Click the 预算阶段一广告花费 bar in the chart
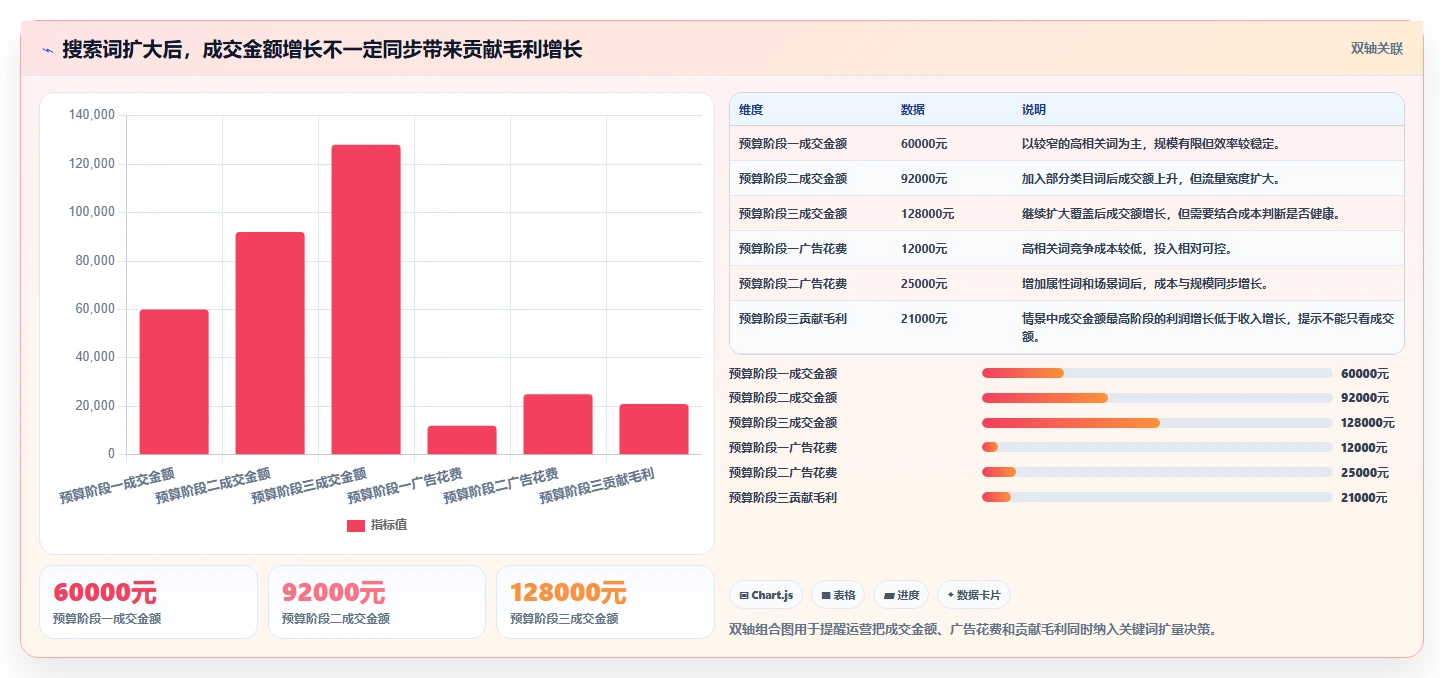Screen dimensions: 1444x678 (x=462, y=440)
